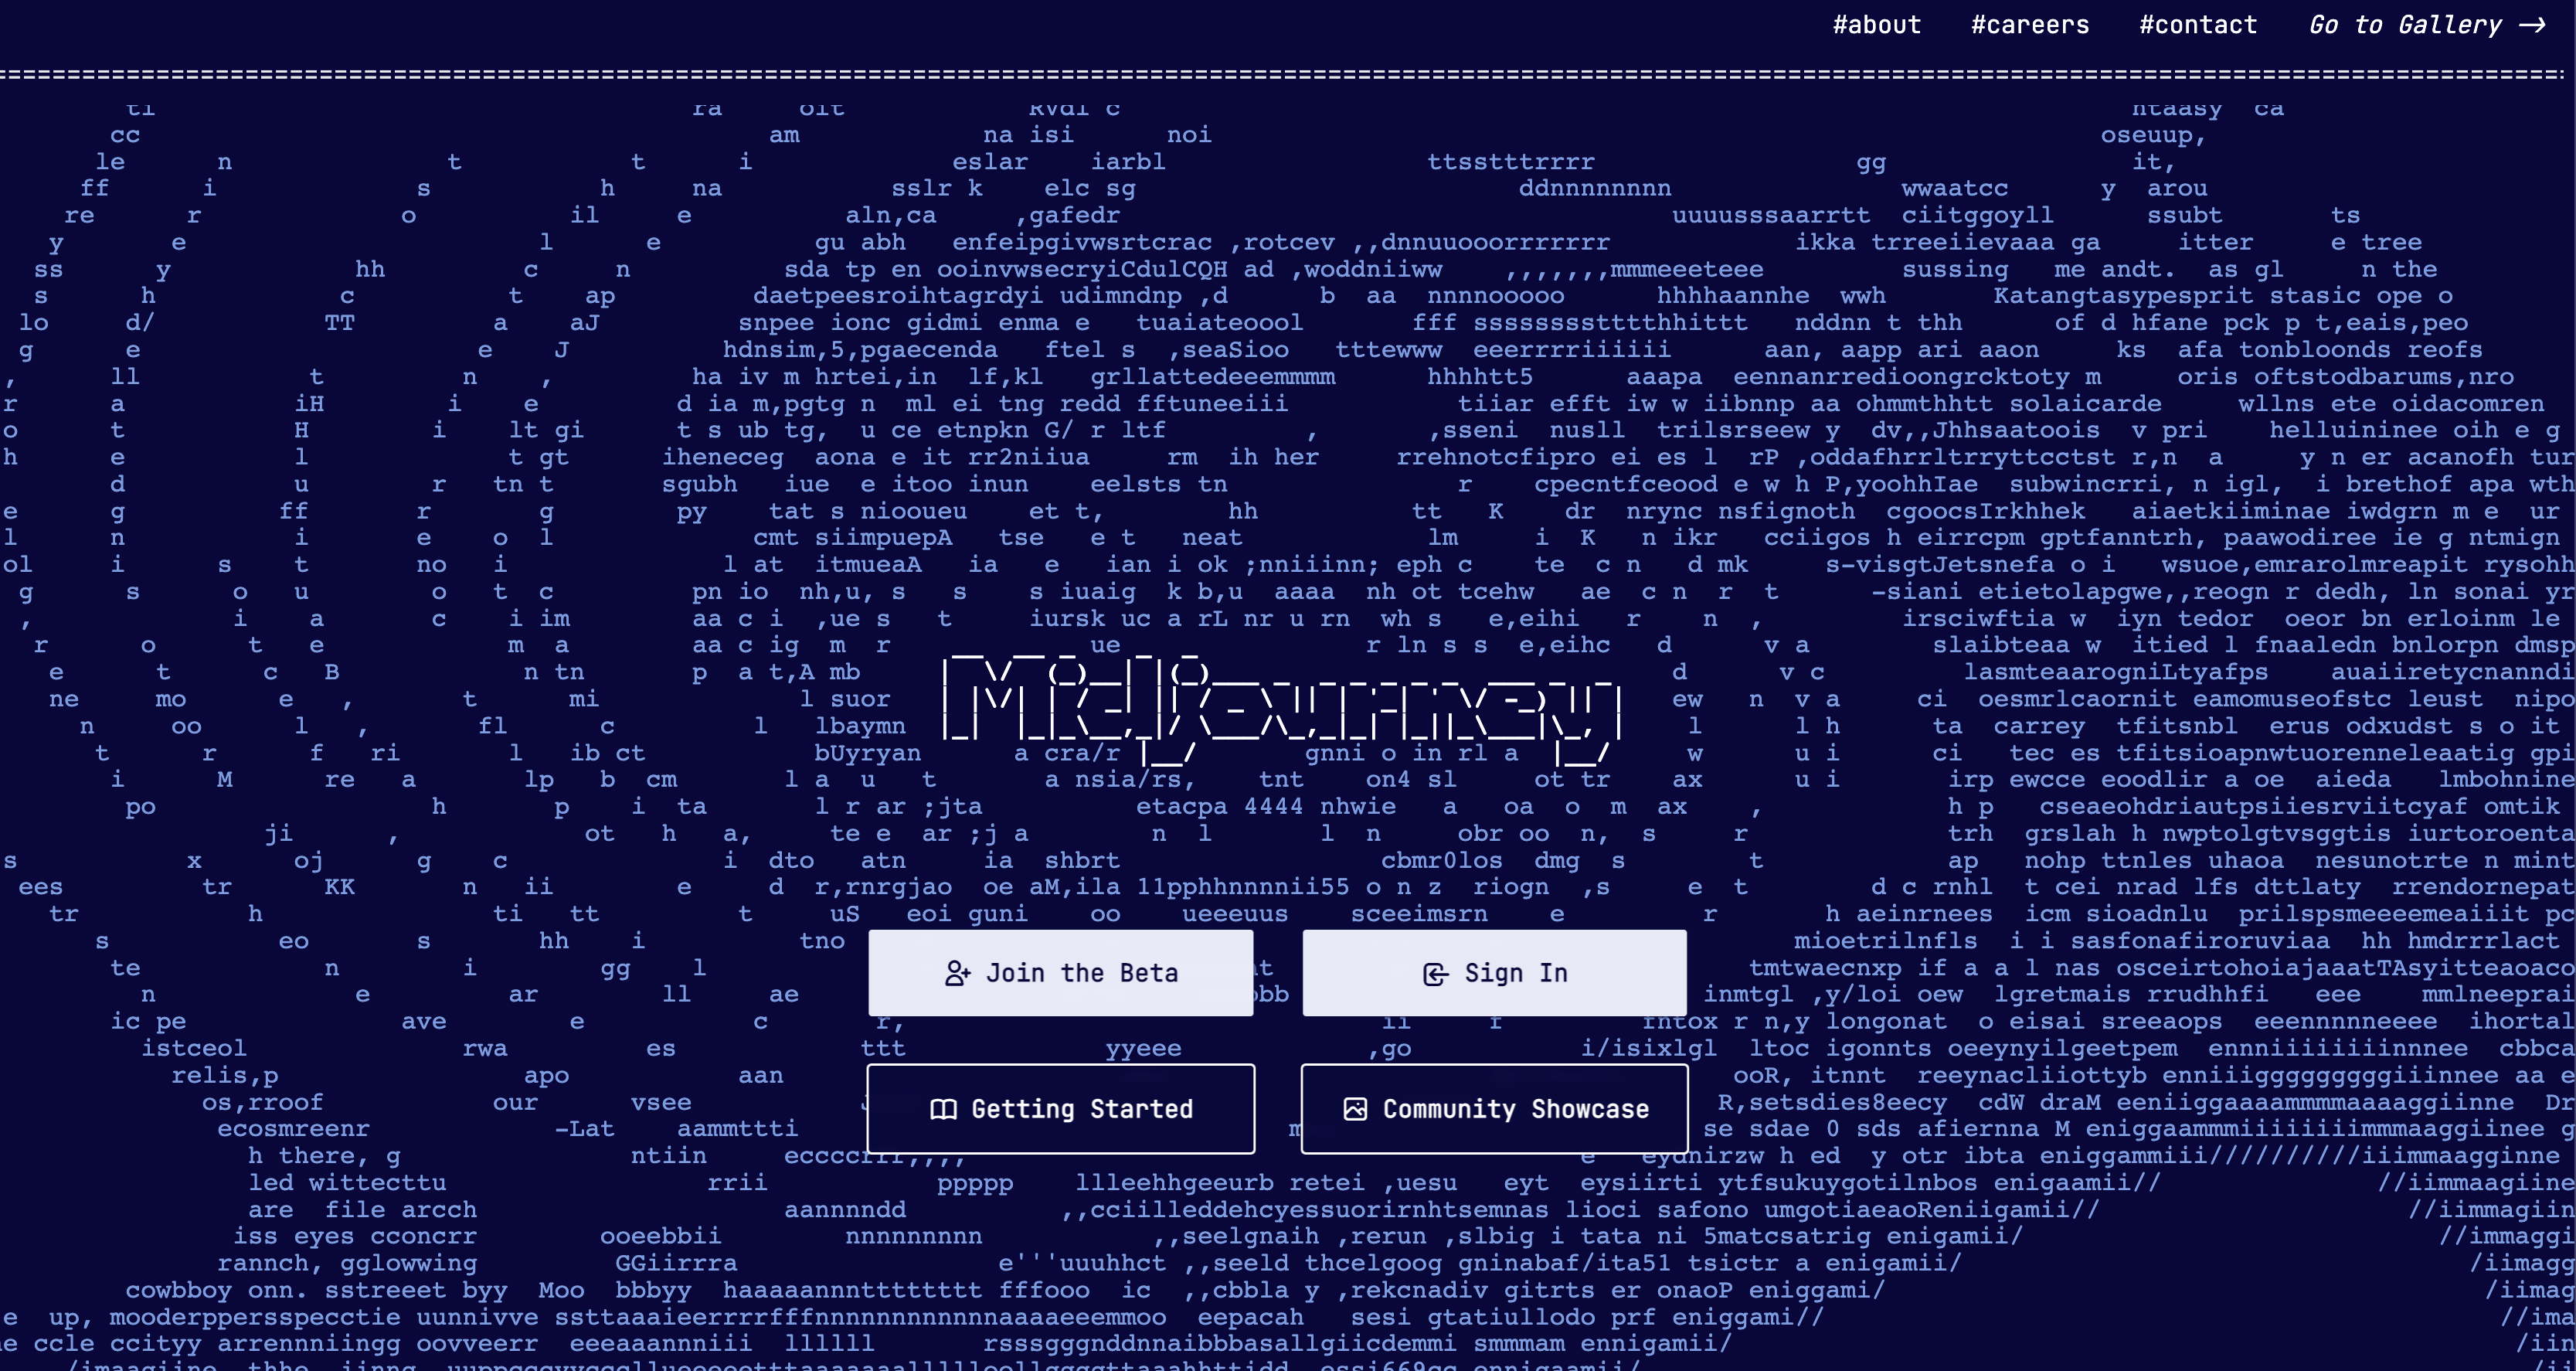Screen dimensions: 2576x1371
Task: View the Community Showcase
Action: (x=1495, y=1109)
